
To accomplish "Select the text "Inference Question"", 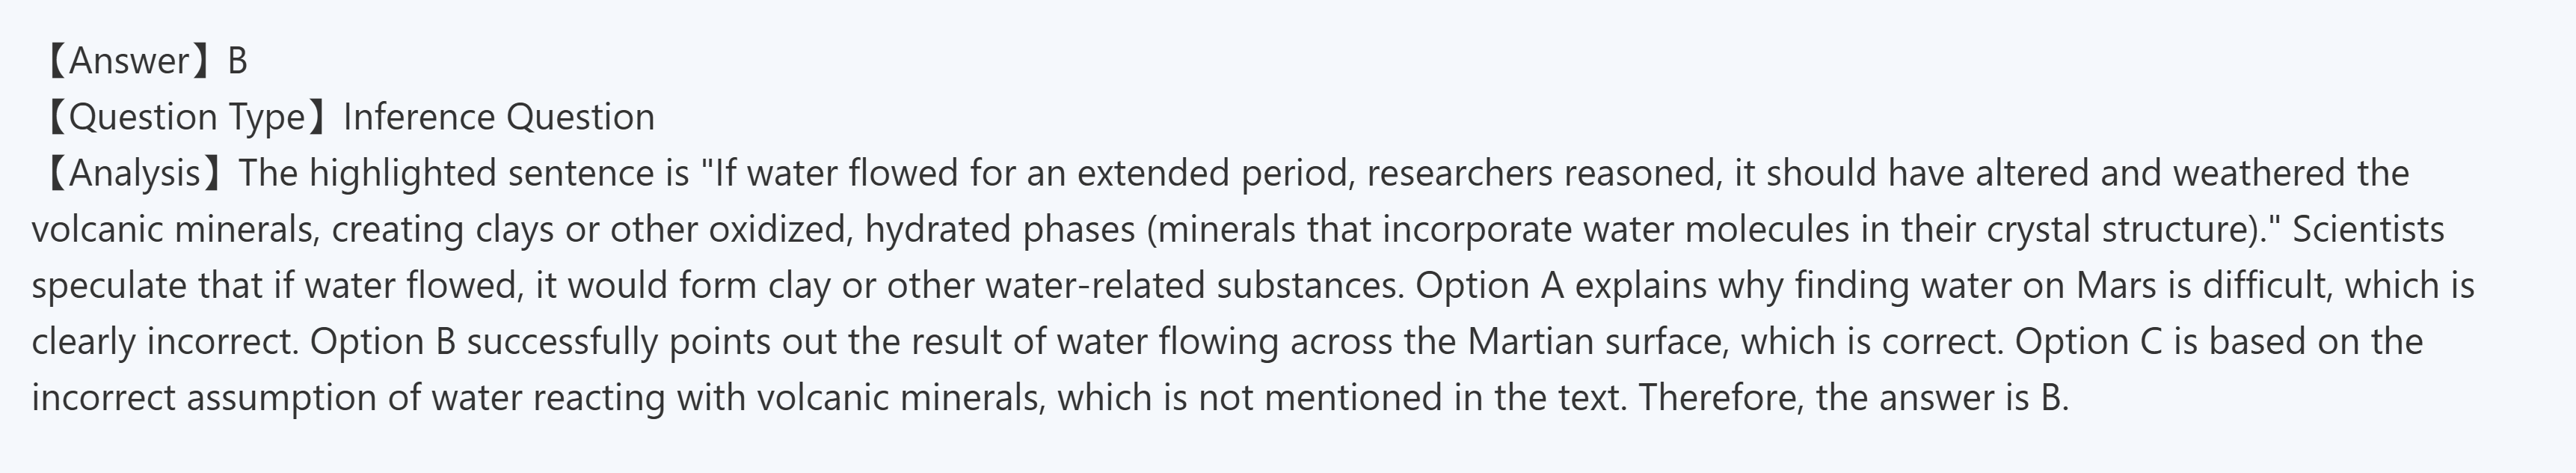I will (x=498, y=117).
